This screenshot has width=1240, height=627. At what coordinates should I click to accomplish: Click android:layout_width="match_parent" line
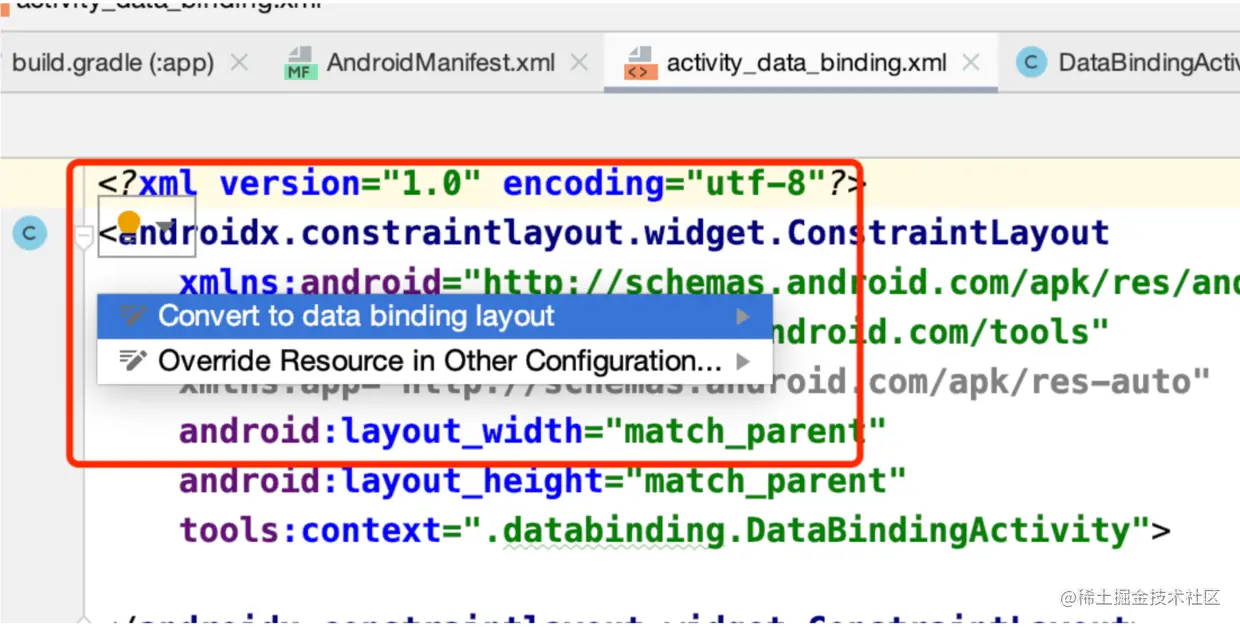(532, 432)
